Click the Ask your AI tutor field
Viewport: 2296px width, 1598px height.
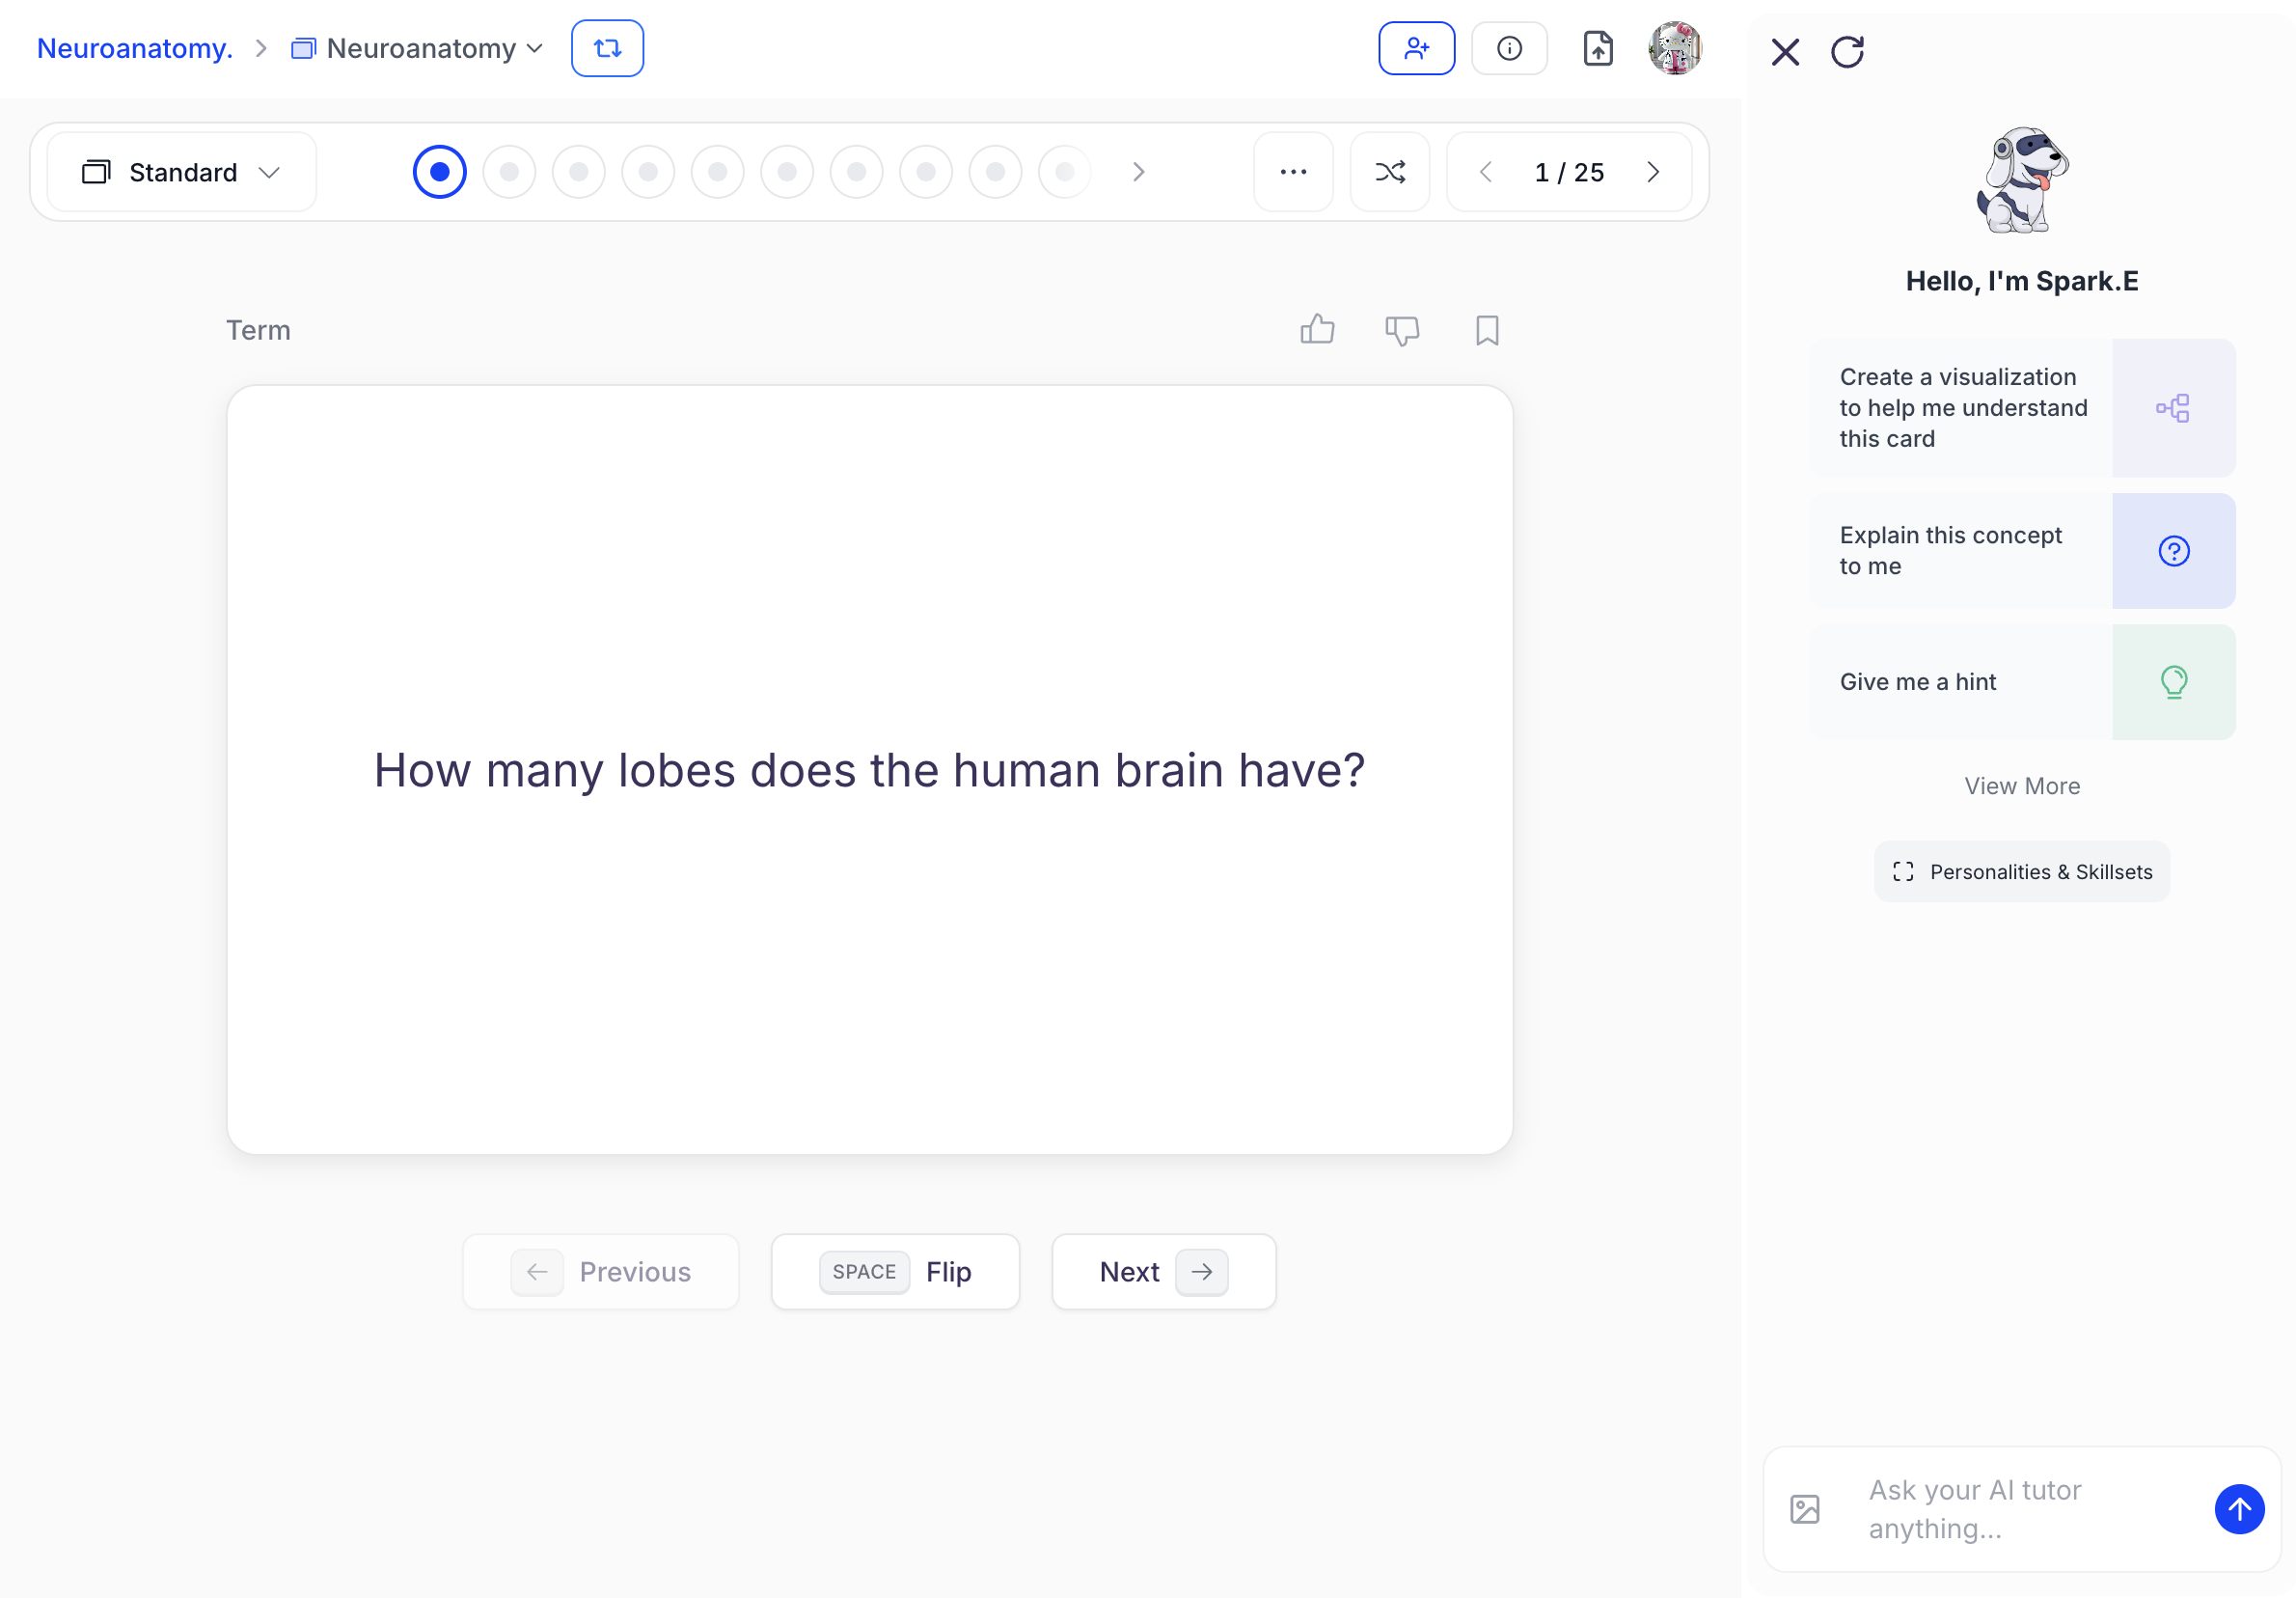point(2020,1508)
